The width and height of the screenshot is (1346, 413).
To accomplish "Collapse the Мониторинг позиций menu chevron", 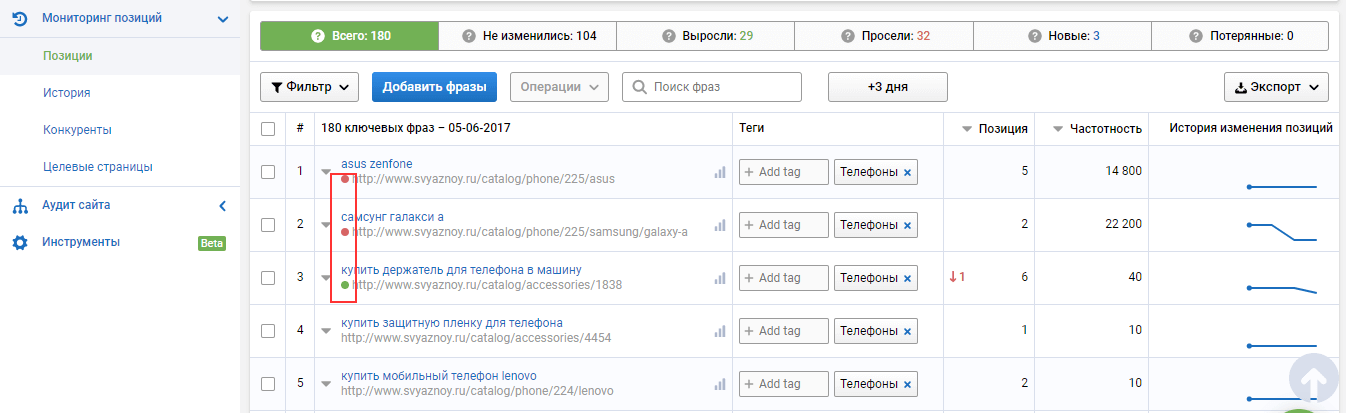I will [223, 19].
